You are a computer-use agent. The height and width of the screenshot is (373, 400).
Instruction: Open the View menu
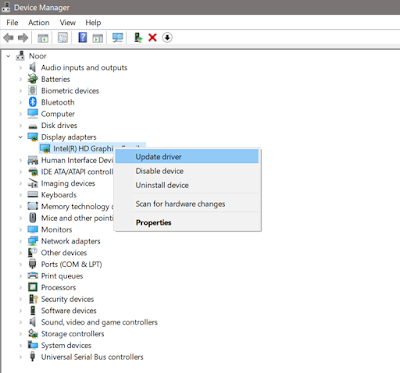pyautogui.click(x=68, y=22)
